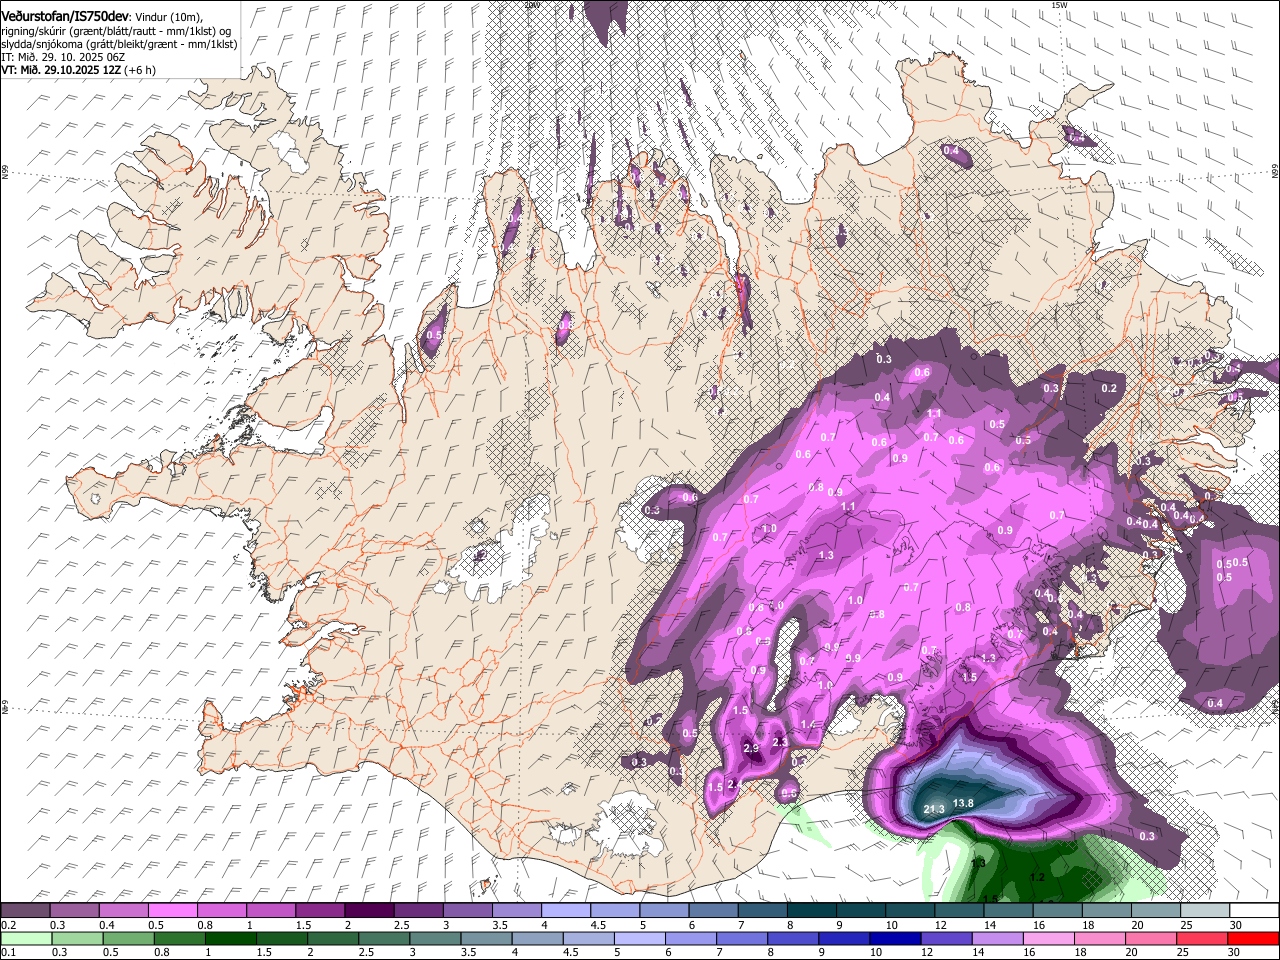The width and height of the screenshot is (1280, 960).
Task: Select upper legend swatch between 25 and 30
Action: click(x=1205, y=910)
